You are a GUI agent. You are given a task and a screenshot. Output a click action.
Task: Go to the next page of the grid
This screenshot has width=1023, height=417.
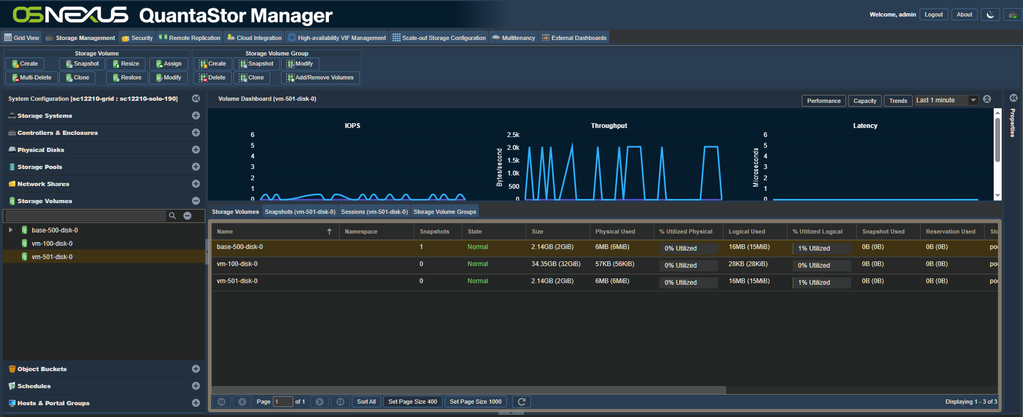click(x=319, y=402)
